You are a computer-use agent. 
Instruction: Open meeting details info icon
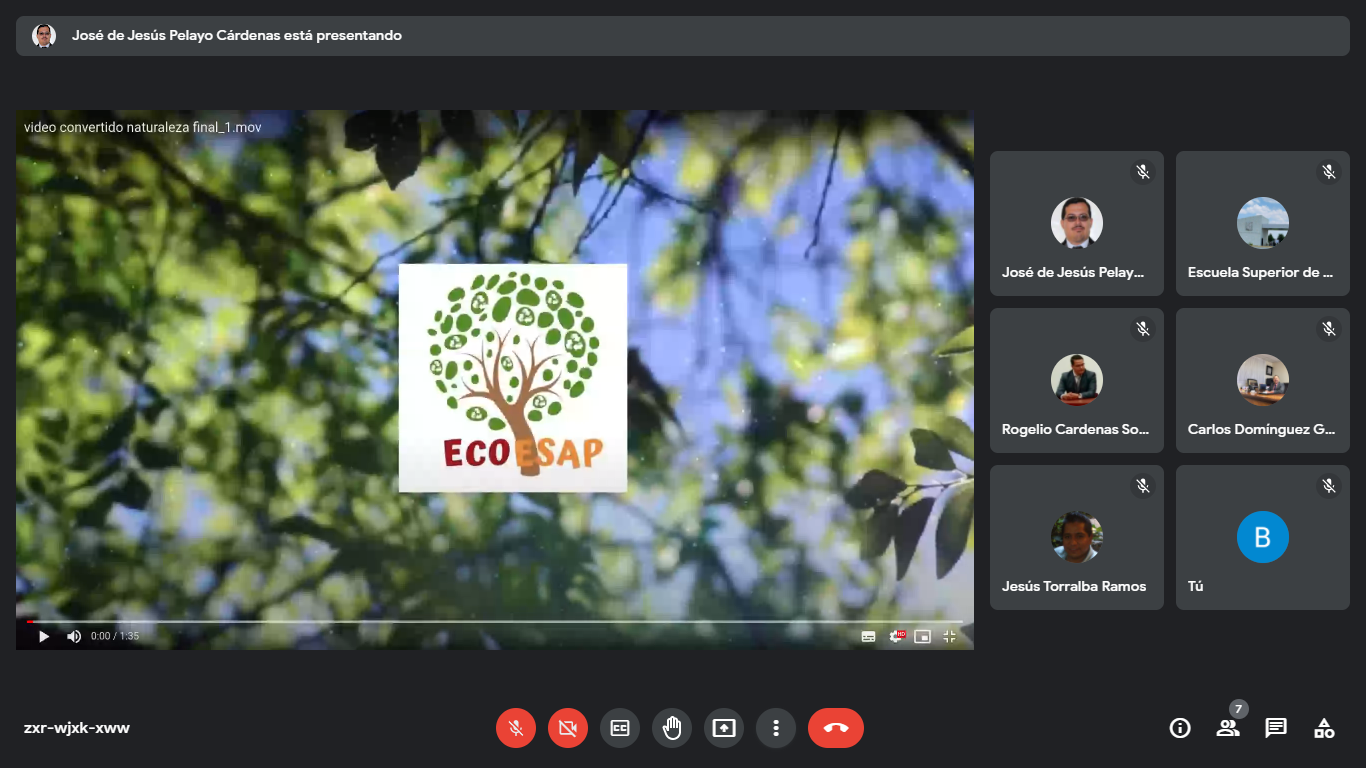(x=1180, y=728)
